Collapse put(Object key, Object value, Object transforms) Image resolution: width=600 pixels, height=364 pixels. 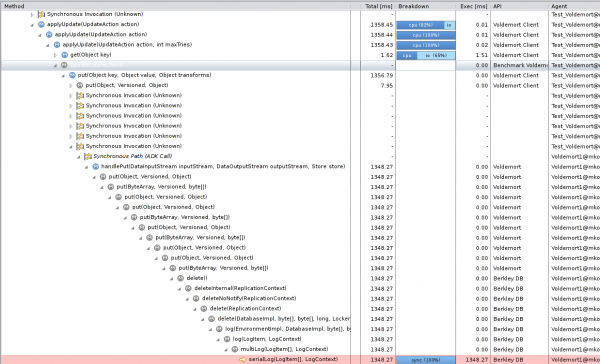[x=63, y=75]
